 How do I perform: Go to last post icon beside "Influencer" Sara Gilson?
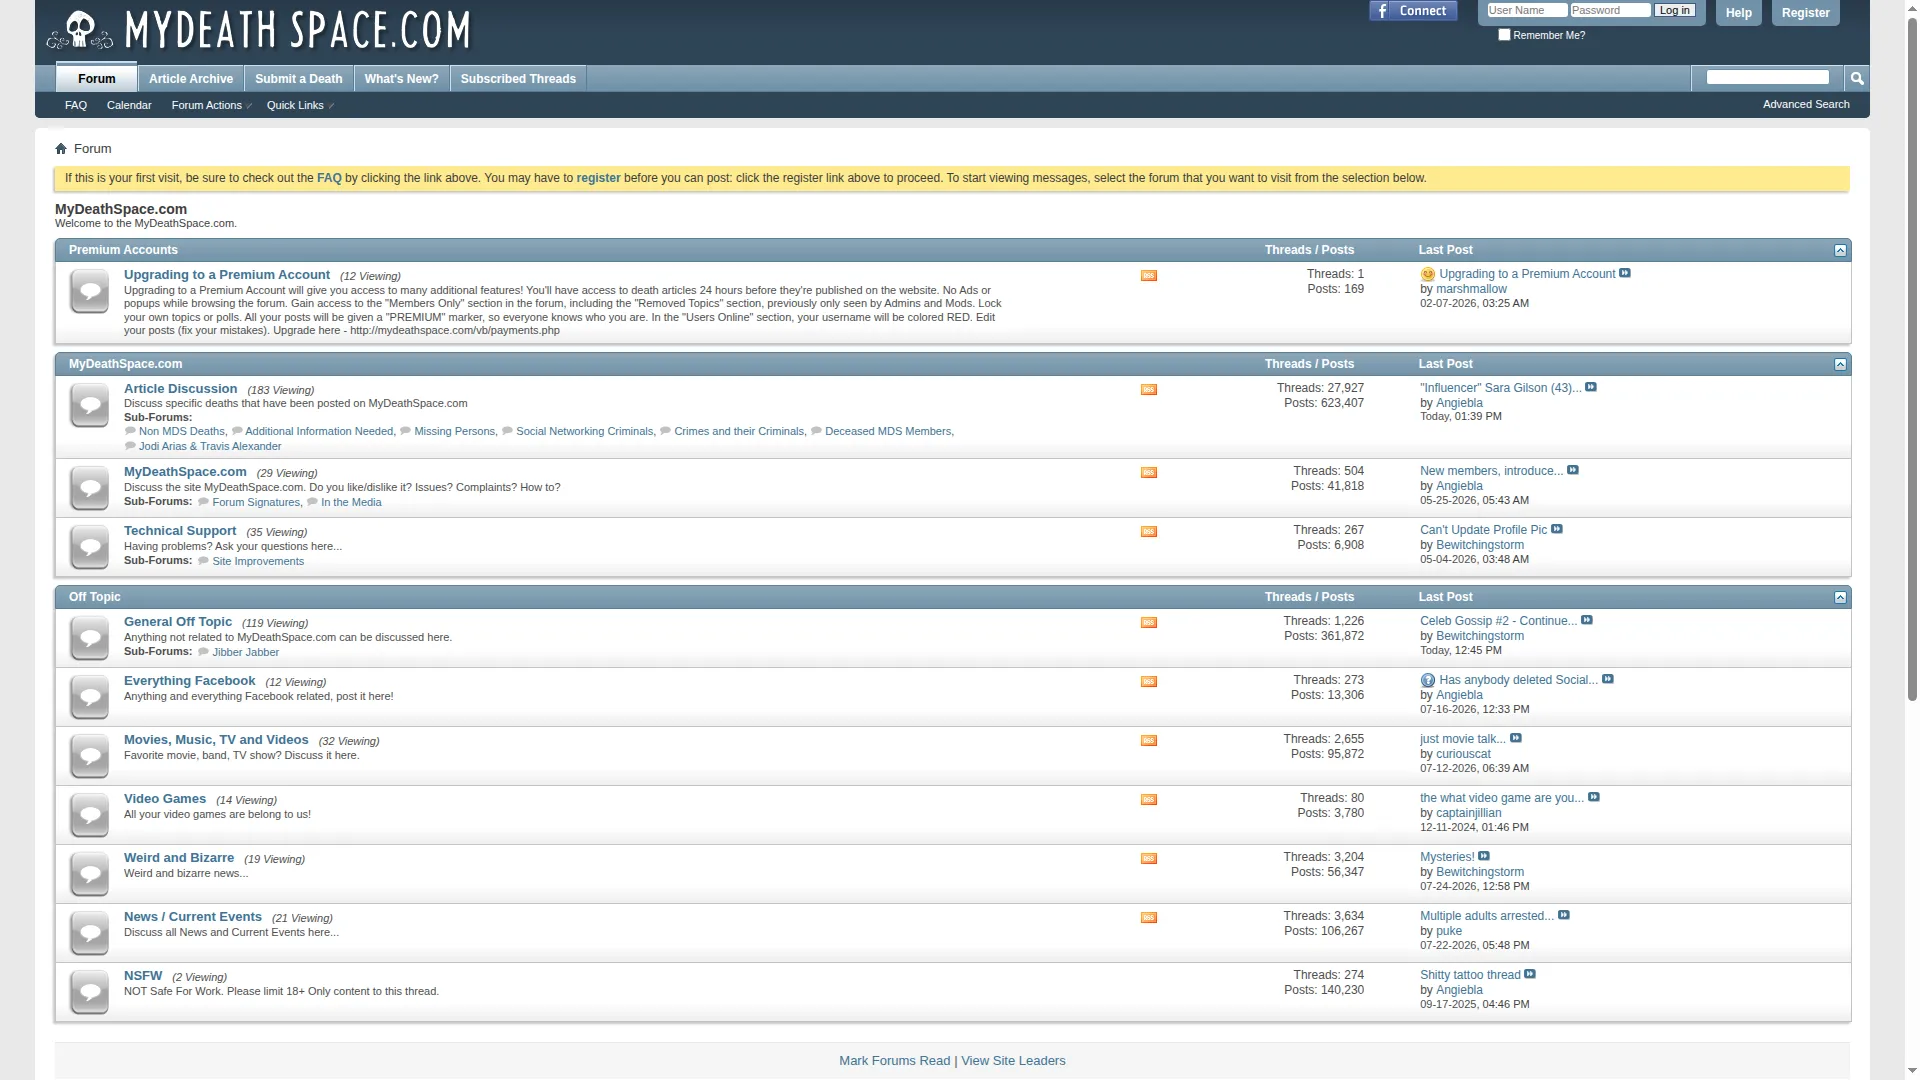1591,387
